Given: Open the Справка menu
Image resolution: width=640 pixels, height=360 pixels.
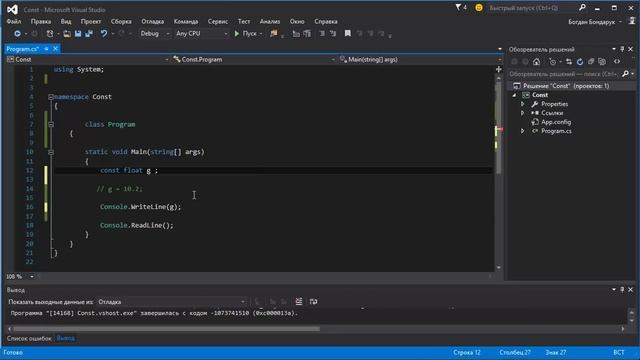Looking at the screenshot, I should [x=326, y=21].
